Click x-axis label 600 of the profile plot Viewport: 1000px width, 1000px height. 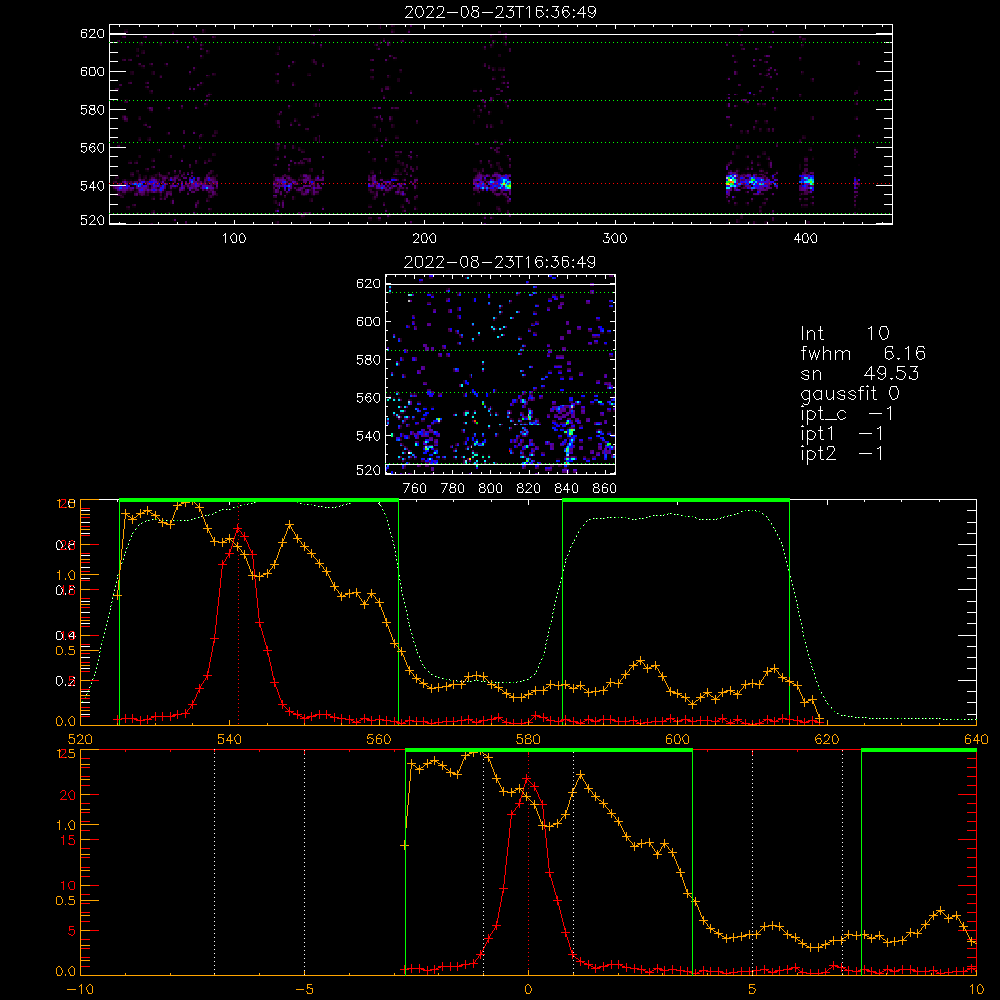(677, 740)
